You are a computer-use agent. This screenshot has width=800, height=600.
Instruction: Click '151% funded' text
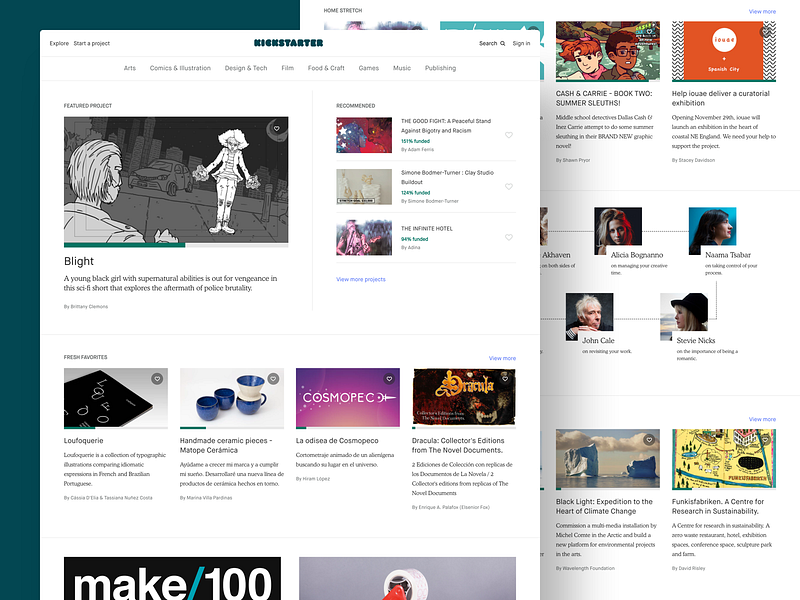pos(415,141)
